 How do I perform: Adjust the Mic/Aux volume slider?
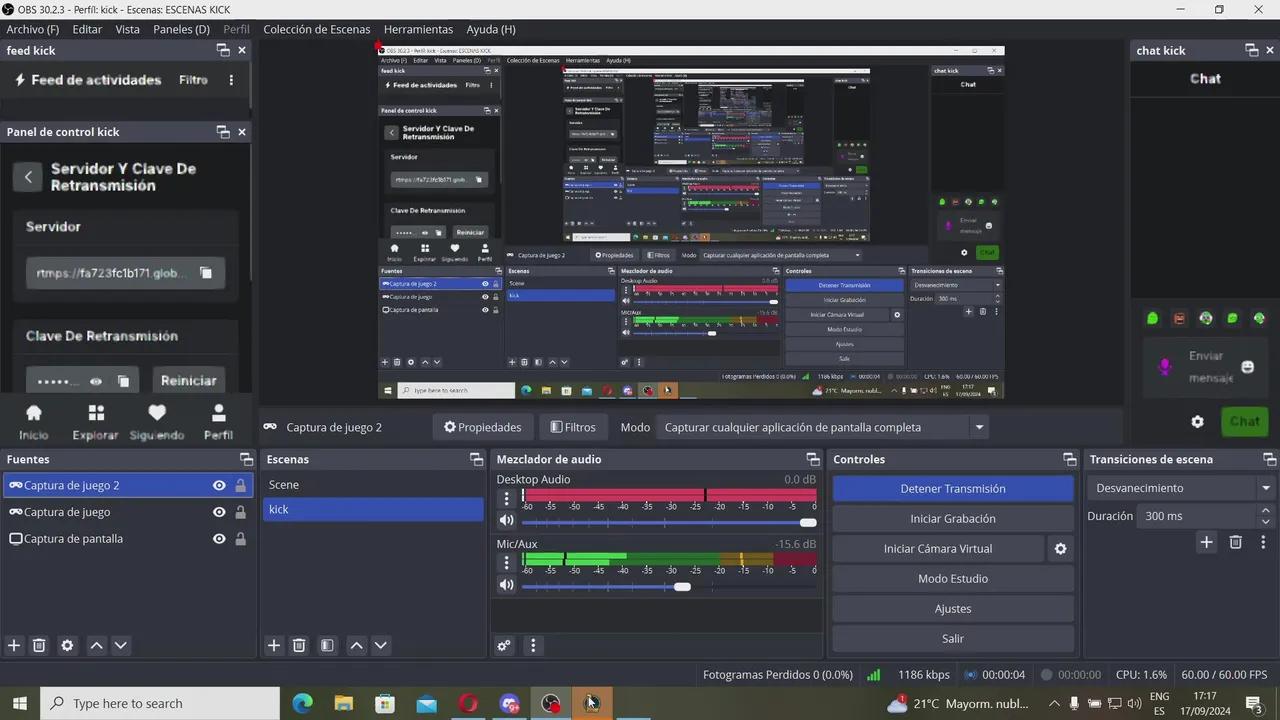click(681, 586)
